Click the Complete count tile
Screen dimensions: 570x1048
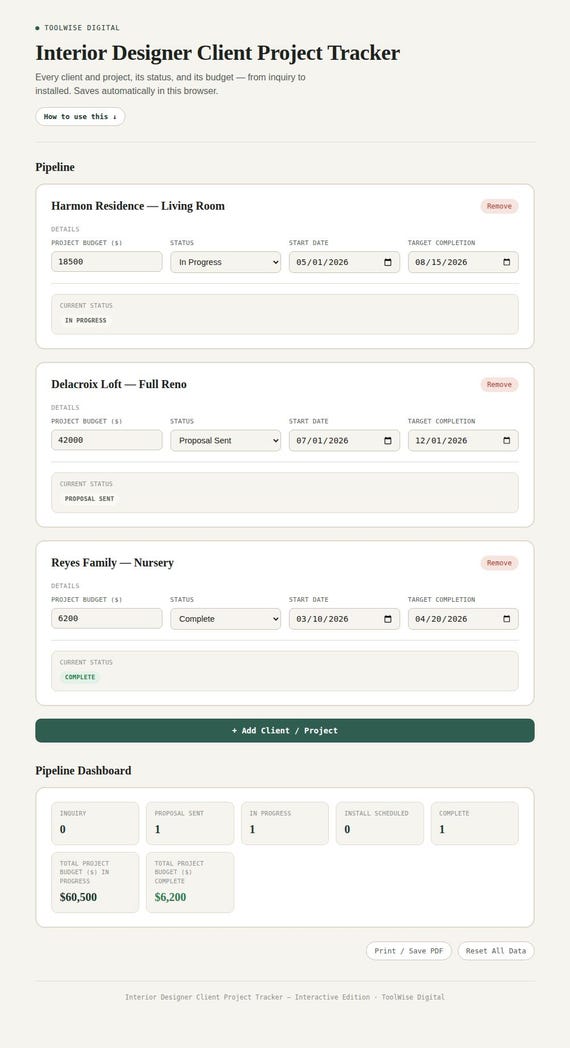click(x=474, y=823)
